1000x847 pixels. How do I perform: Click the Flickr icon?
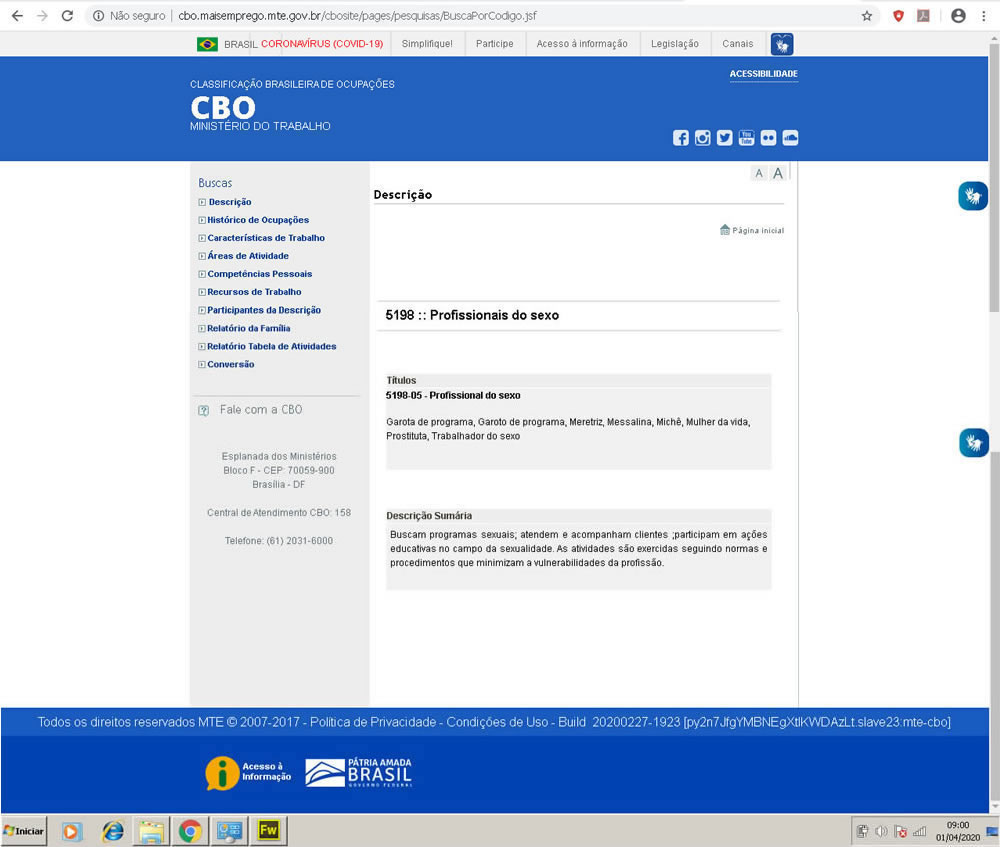[768, 138]
